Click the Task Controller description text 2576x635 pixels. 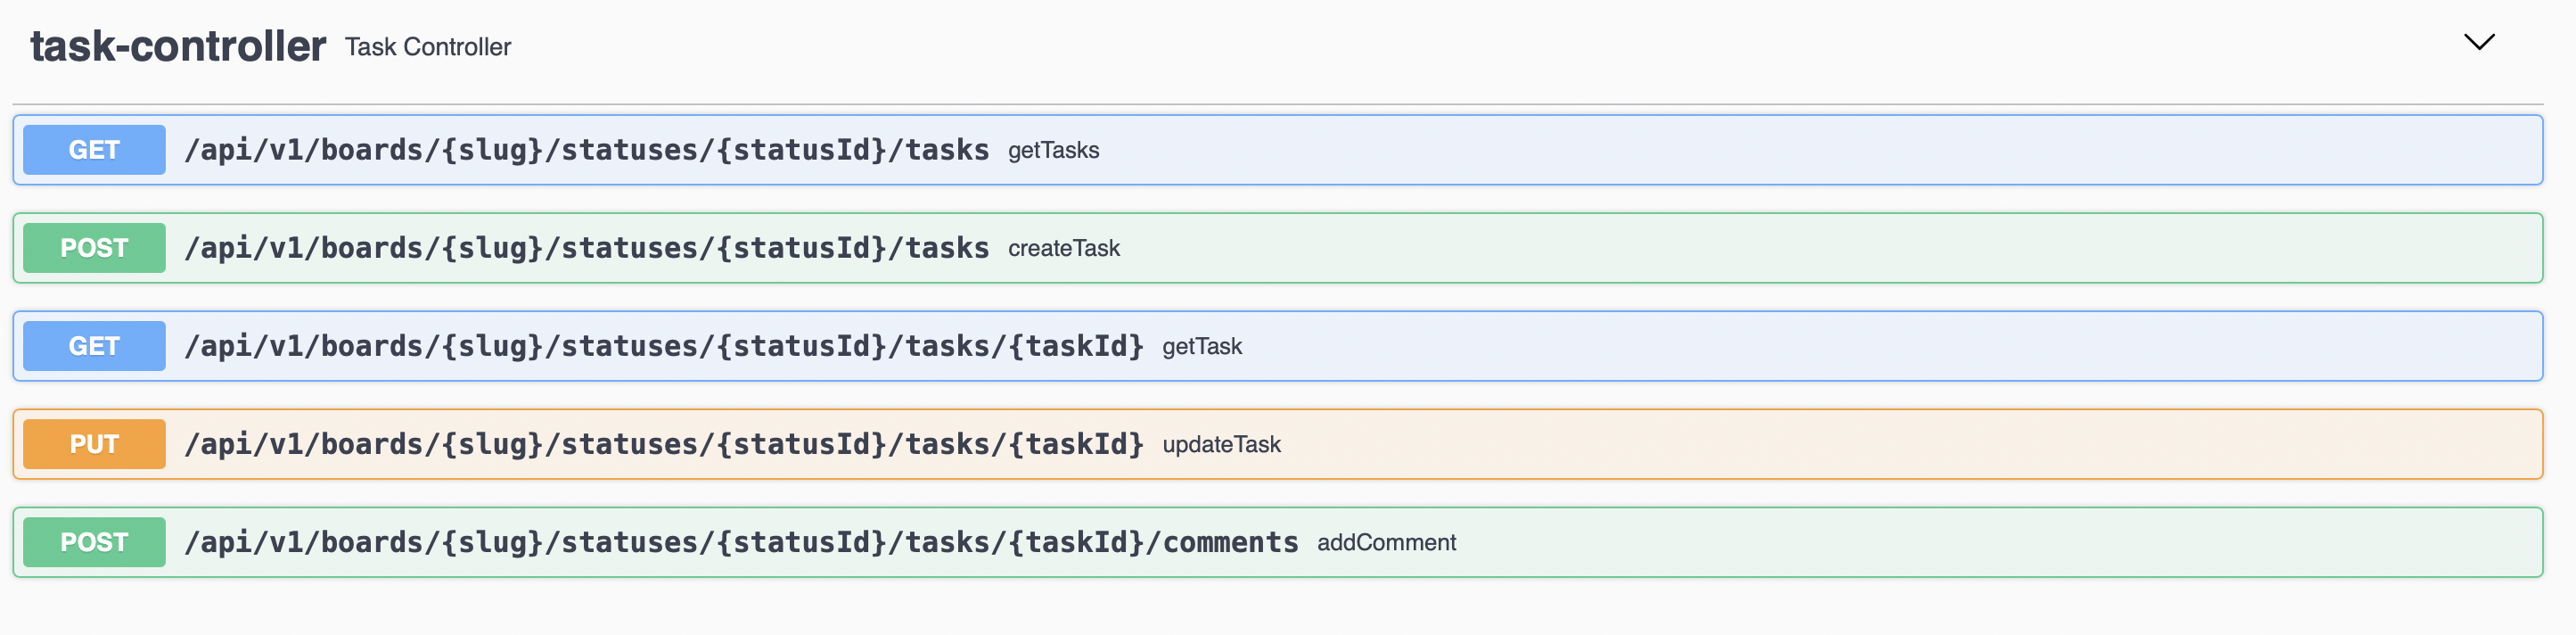click(428, 47)
